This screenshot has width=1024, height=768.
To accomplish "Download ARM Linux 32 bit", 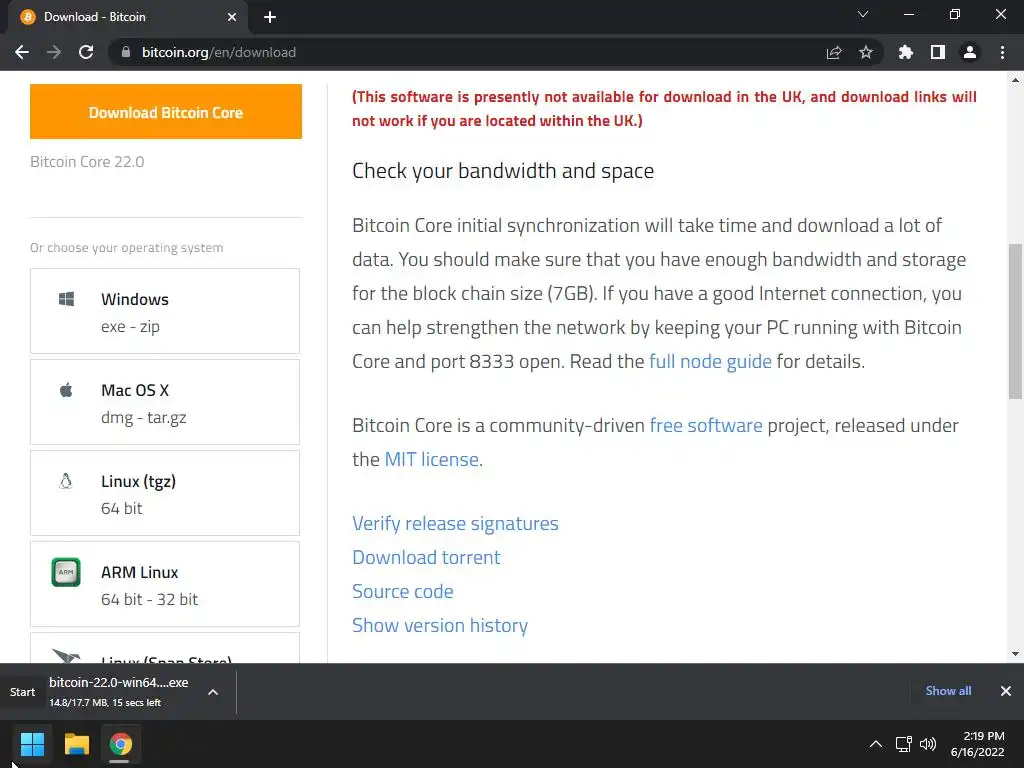I will click(177, 599).
